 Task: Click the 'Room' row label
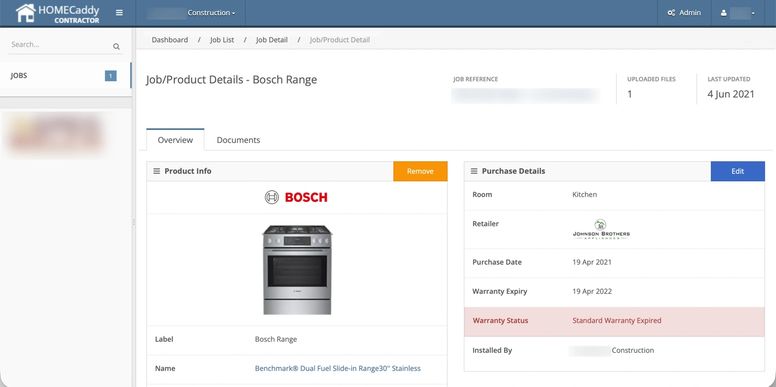point(482,194)
